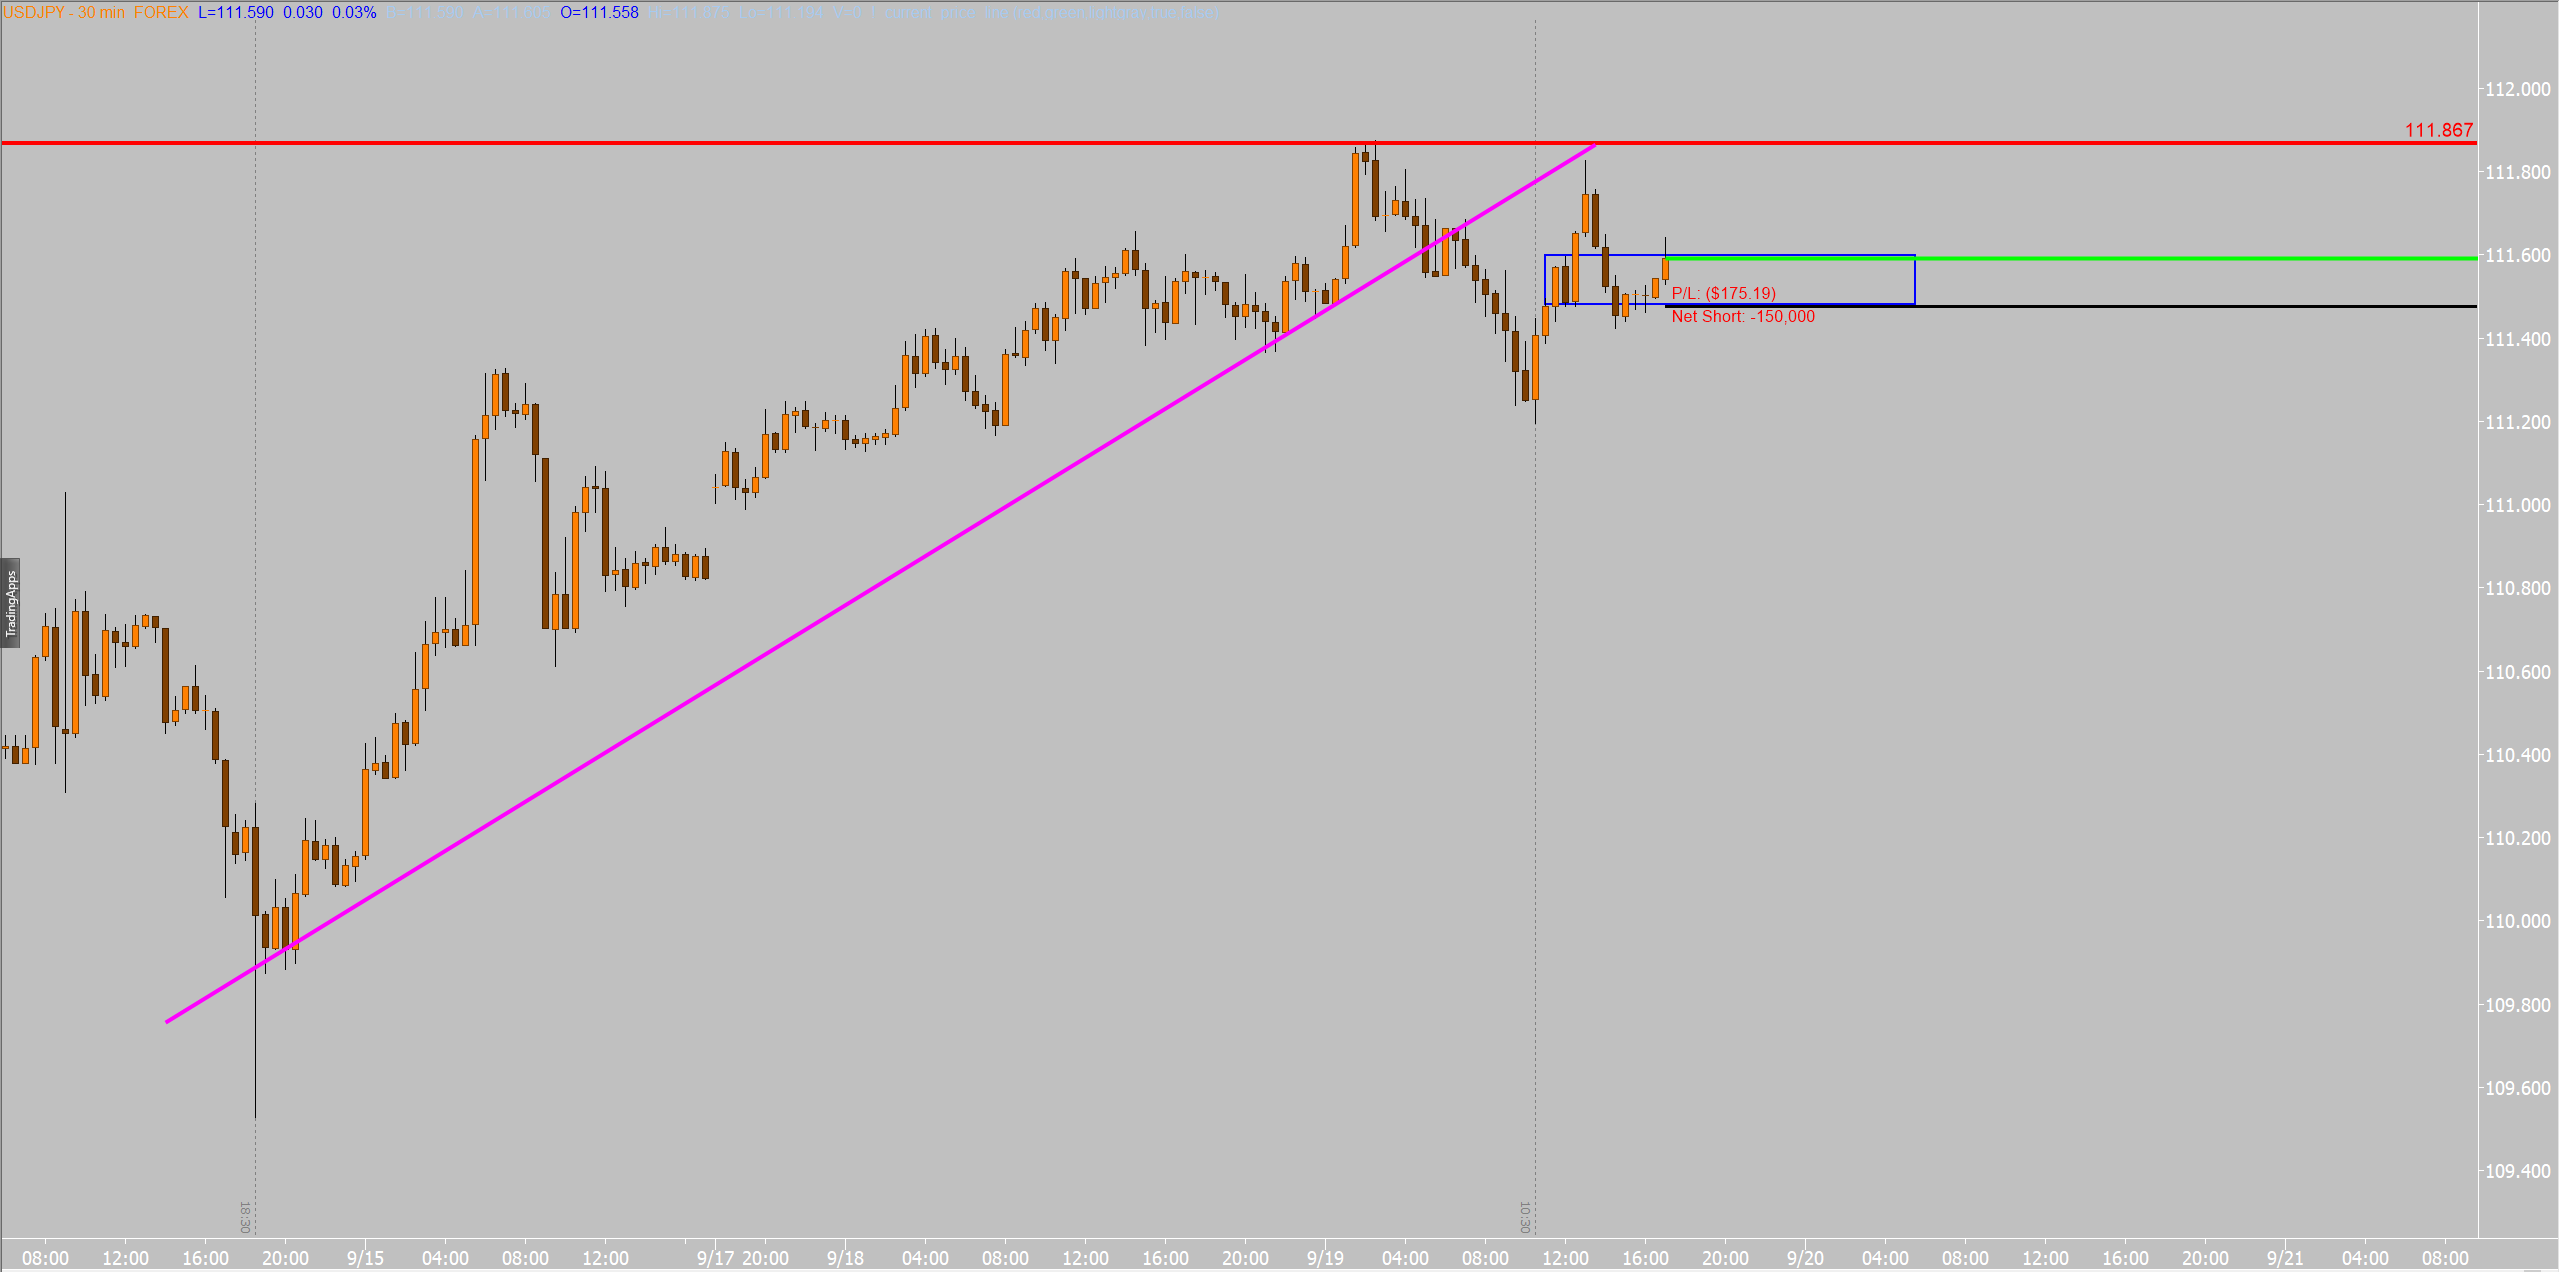
Task: Click the Net Short -150,000 label
Action: pos(1742,316)
